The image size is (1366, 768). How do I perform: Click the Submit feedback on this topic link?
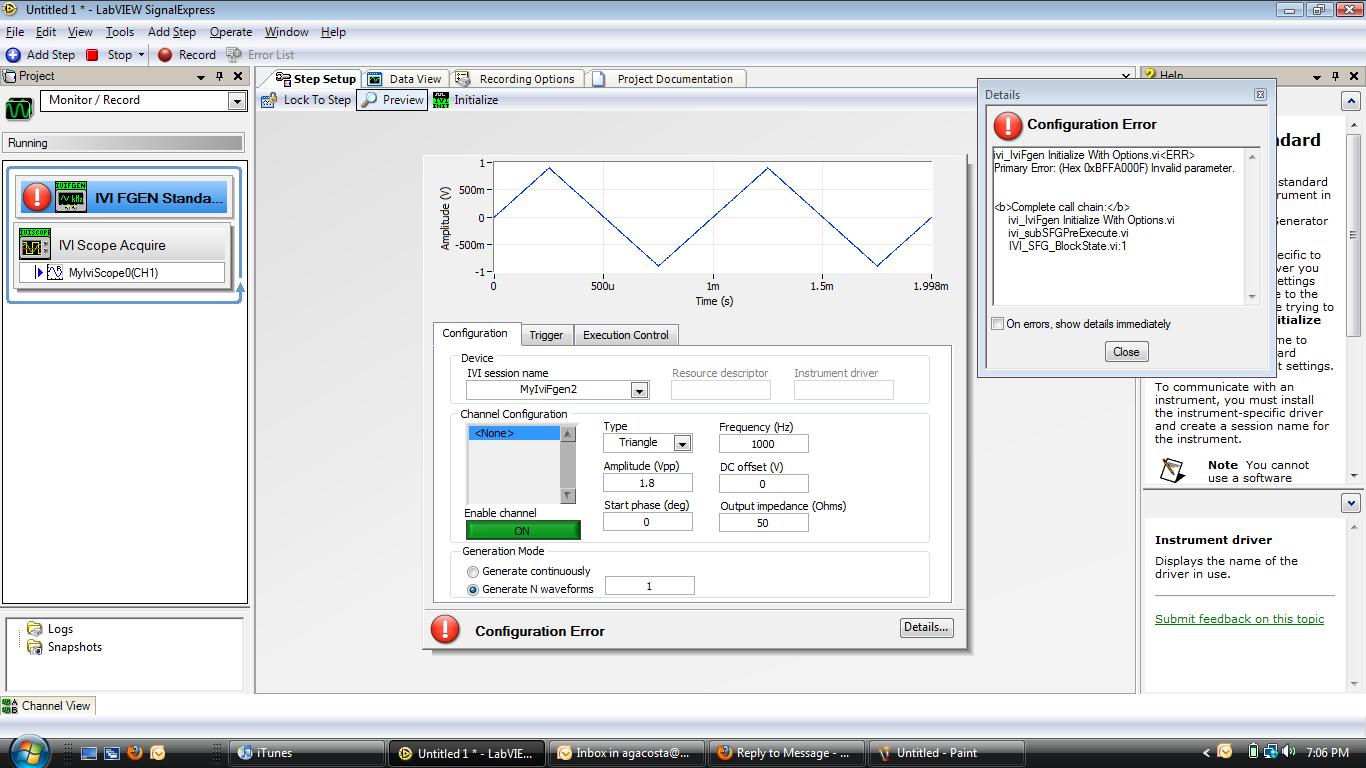click(1239, 619)
